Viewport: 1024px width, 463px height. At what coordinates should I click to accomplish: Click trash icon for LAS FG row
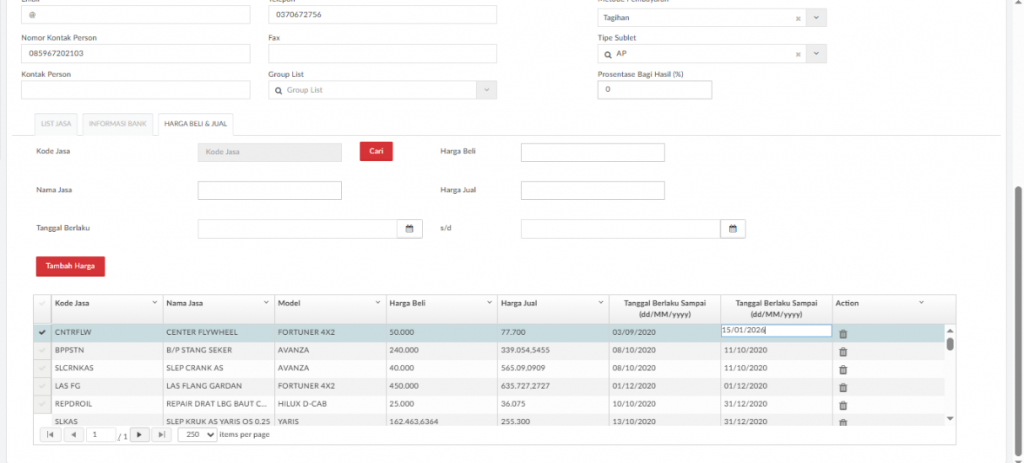tap(842, 387)
